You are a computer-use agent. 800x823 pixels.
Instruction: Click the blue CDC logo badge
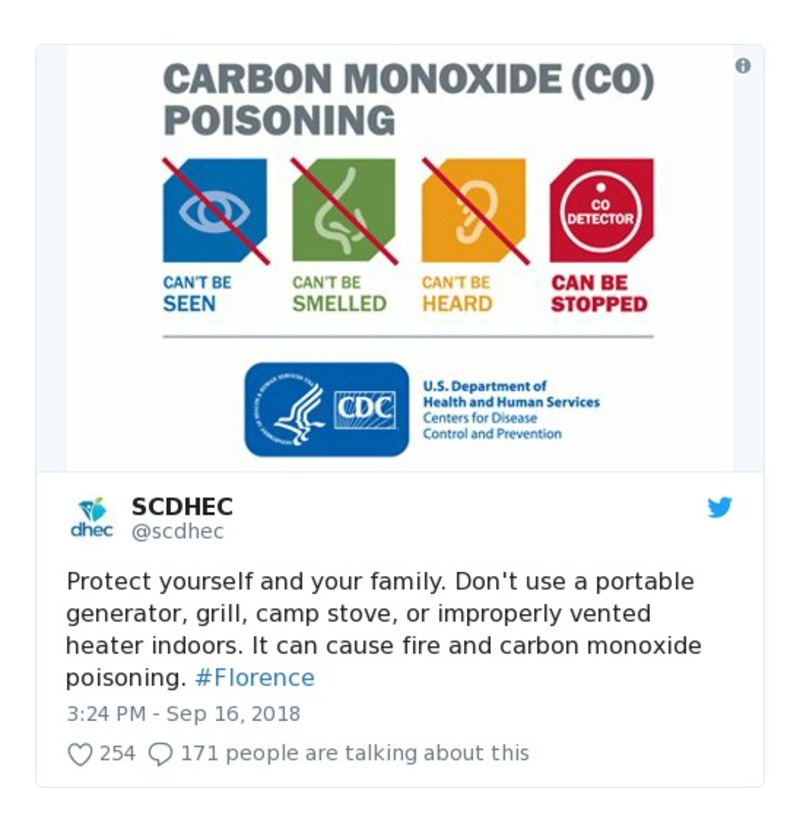tap(327, 409)
